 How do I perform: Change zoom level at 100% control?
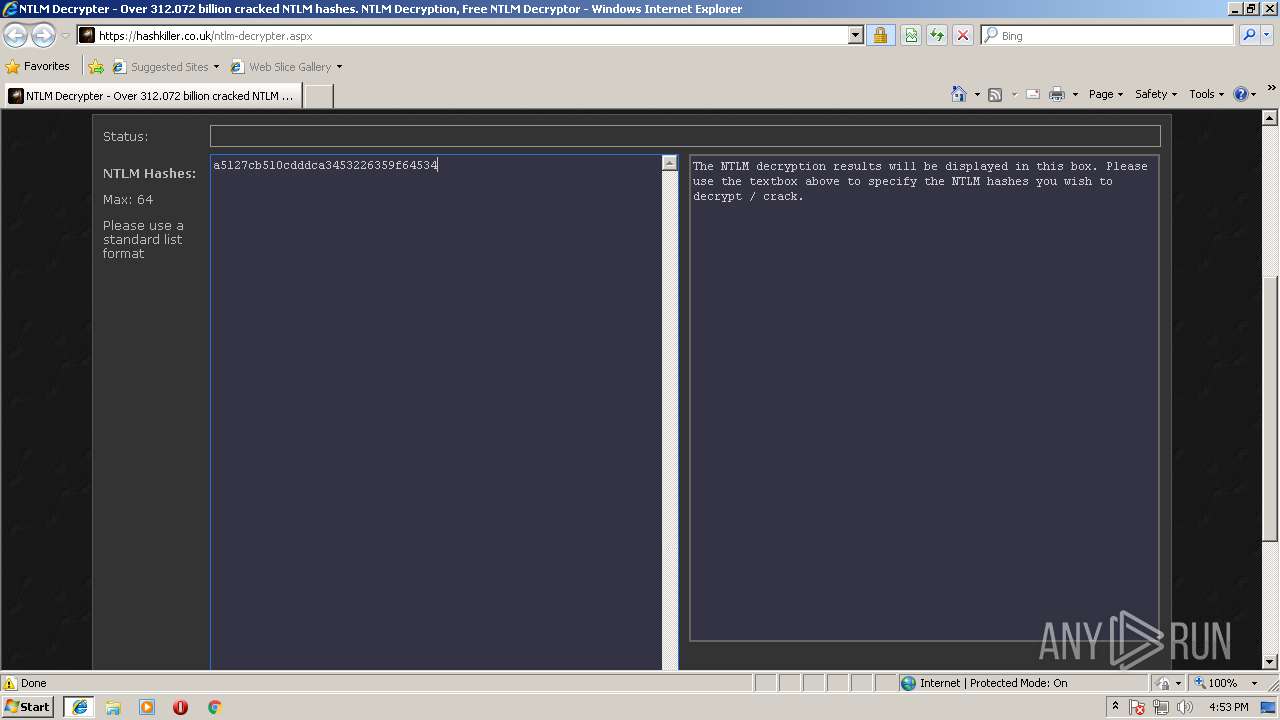click(1226, 683)
